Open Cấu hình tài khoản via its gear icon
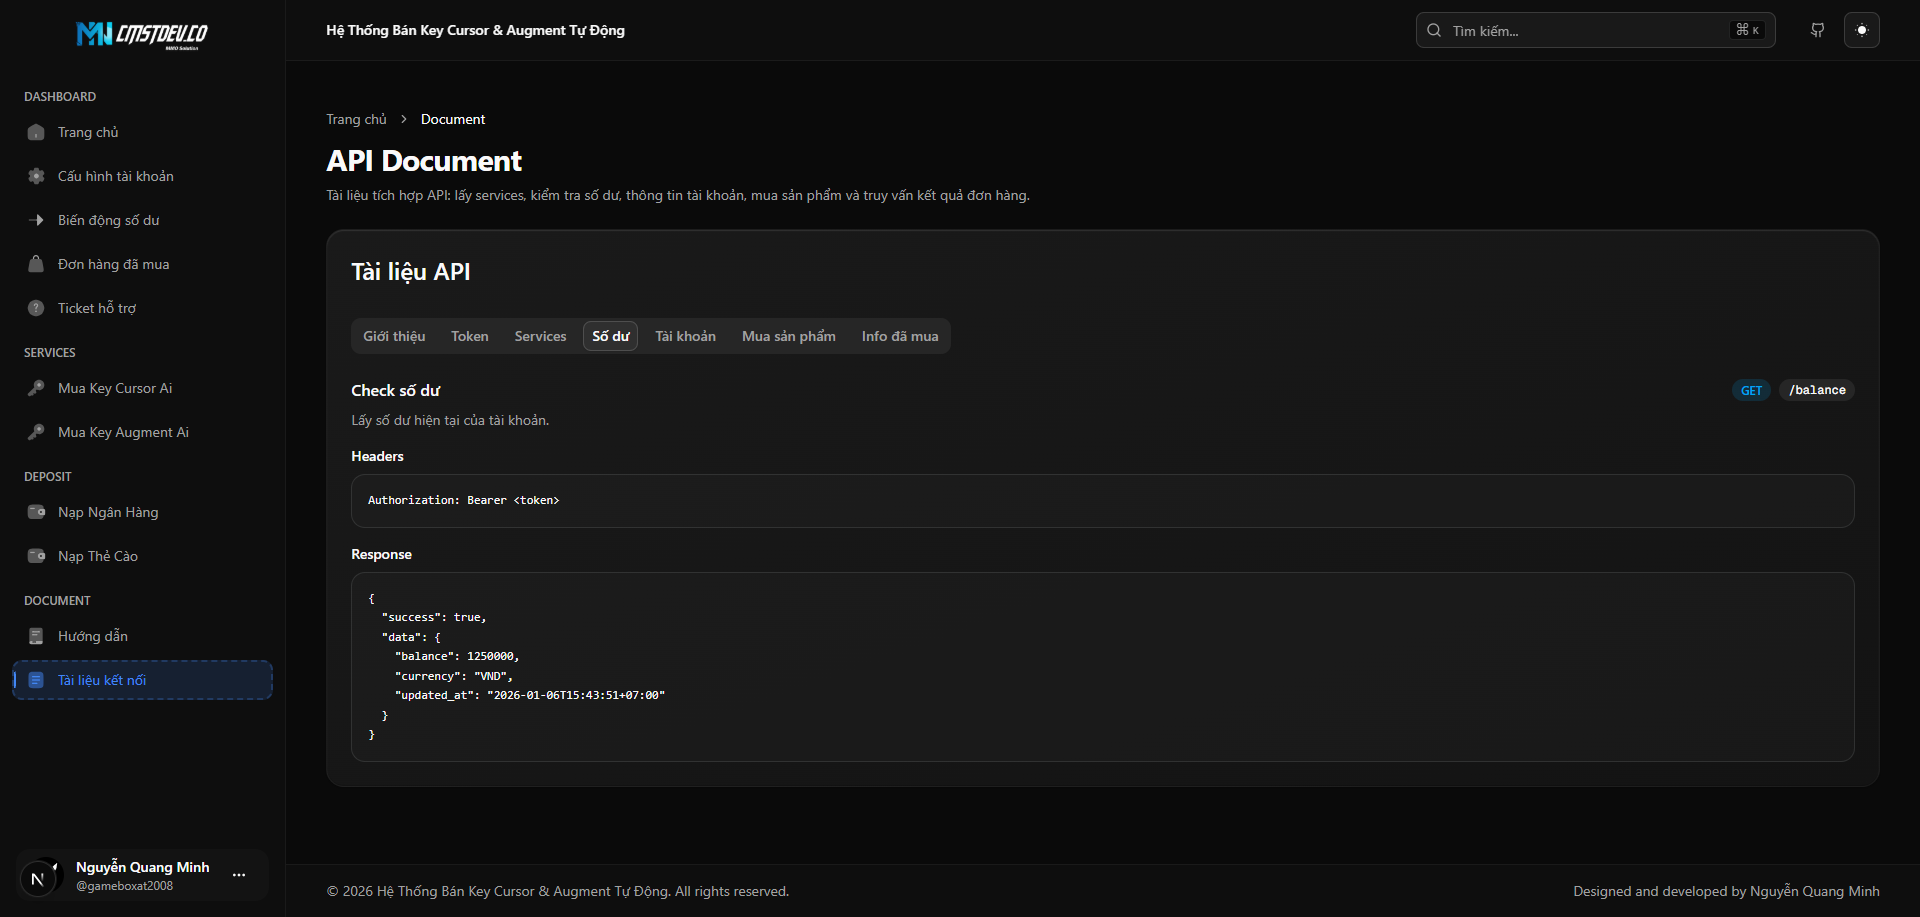 click(x=36, y=176)
